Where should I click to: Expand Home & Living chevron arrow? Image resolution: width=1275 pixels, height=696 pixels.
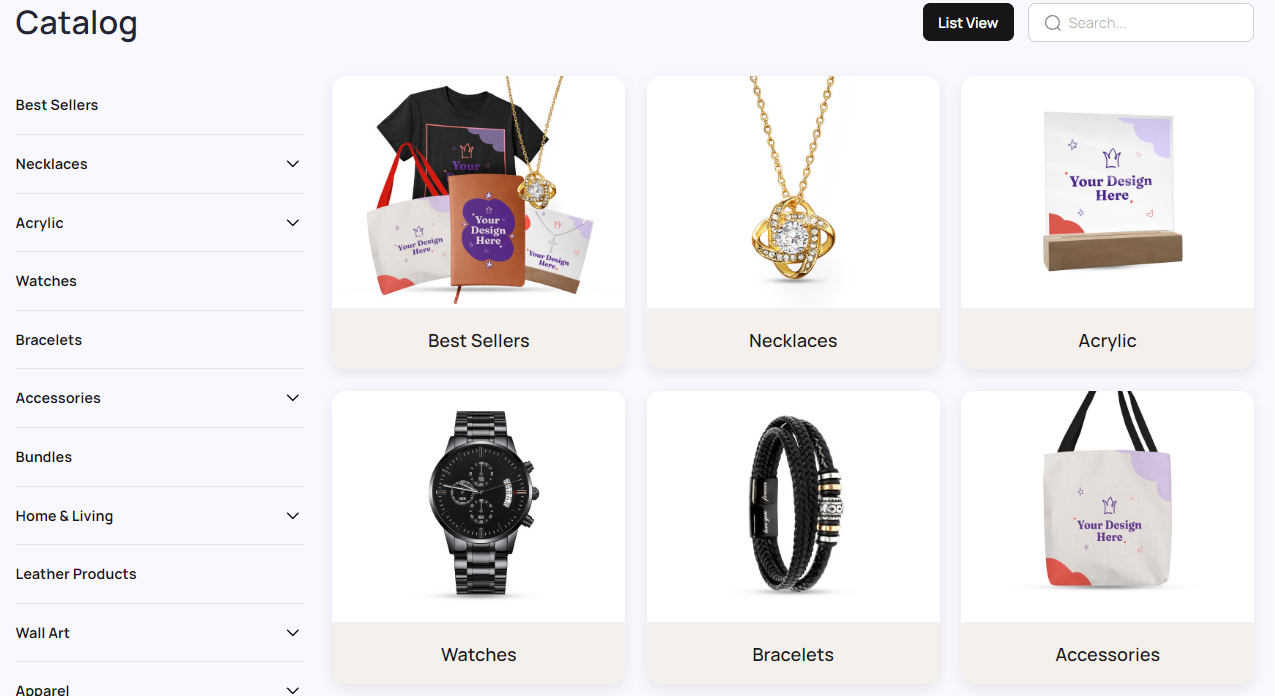tap(293, 516)
